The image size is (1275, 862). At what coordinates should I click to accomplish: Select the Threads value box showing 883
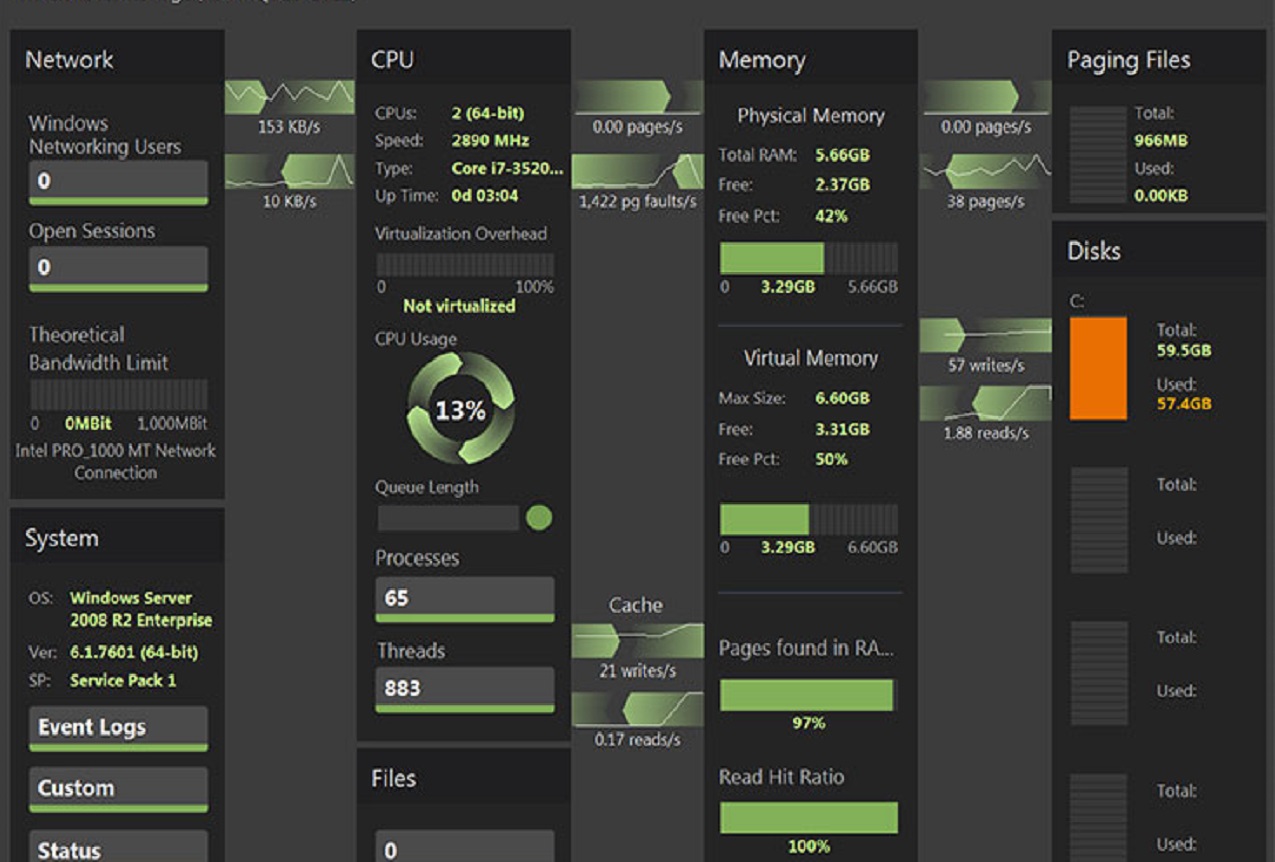point(465,690)
